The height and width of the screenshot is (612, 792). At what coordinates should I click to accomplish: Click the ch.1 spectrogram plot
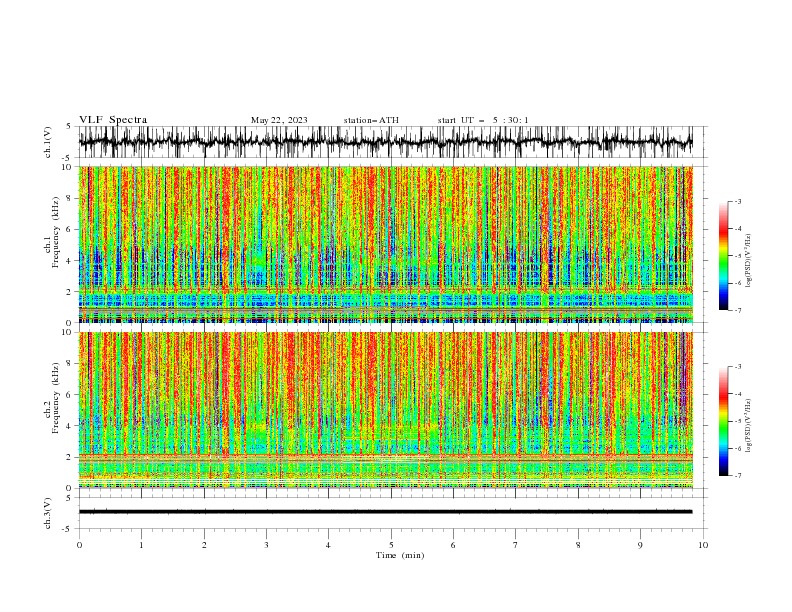pyautogui.click(x=386, y=244)
